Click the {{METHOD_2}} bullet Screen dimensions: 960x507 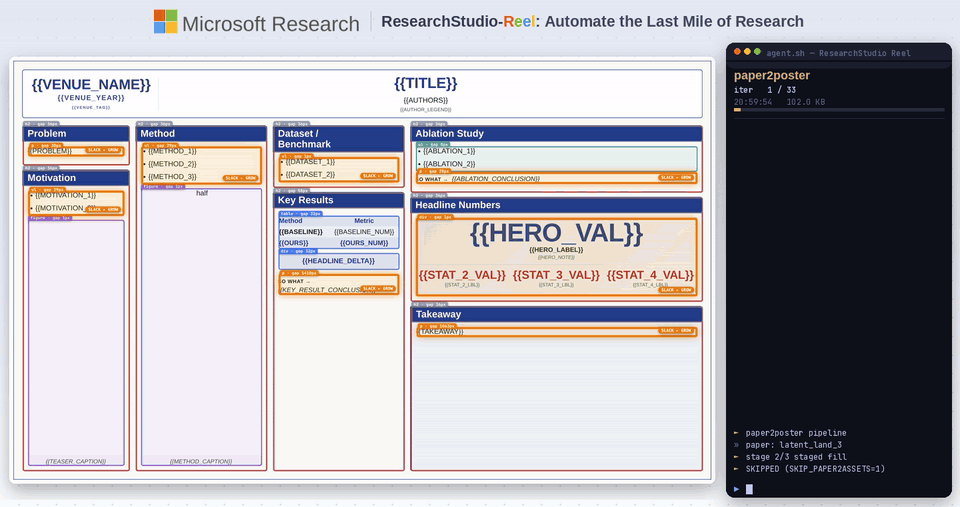click(172, 164)
